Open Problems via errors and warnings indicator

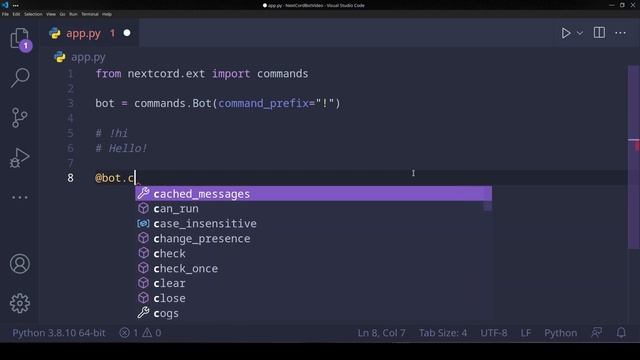coord(140,333)
